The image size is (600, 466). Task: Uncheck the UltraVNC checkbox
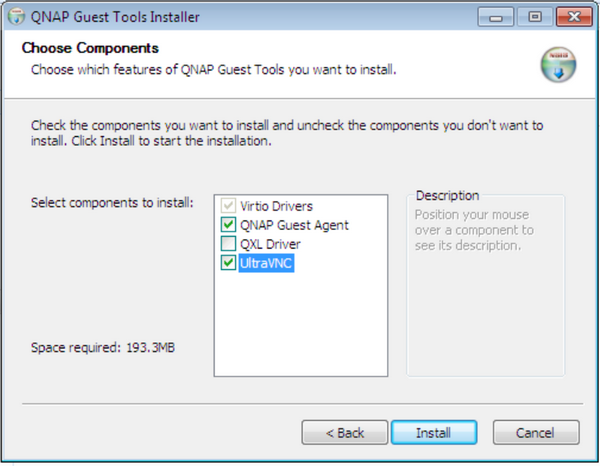(x=228, y=262)
